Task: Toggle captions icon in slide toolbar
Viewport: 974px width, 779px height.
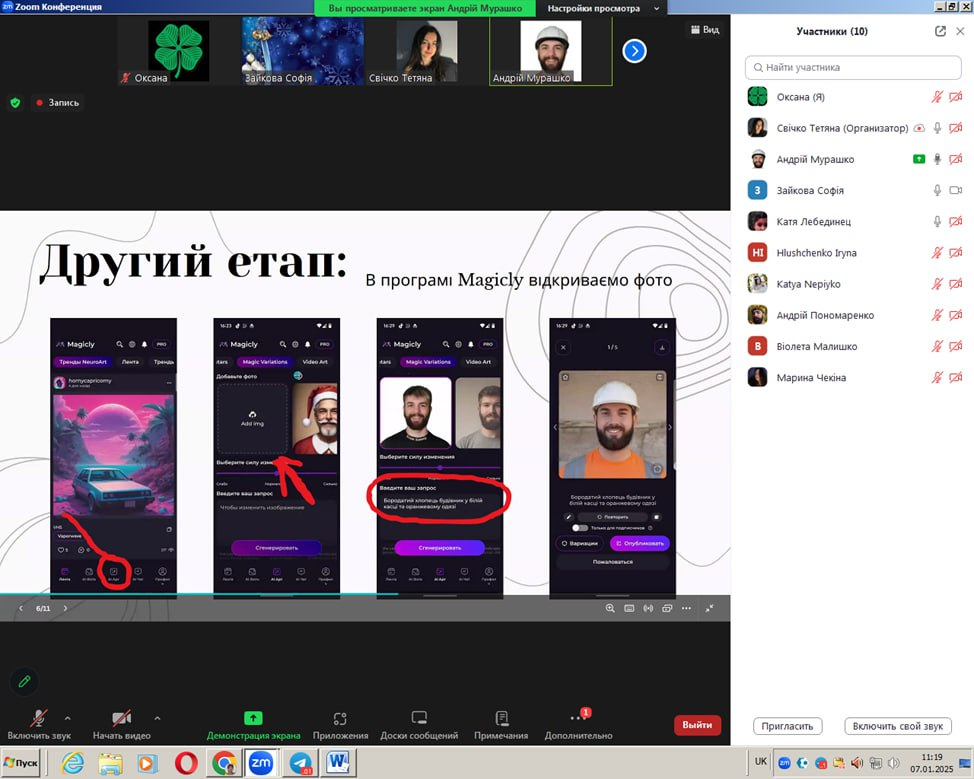Action: (629, 608)
